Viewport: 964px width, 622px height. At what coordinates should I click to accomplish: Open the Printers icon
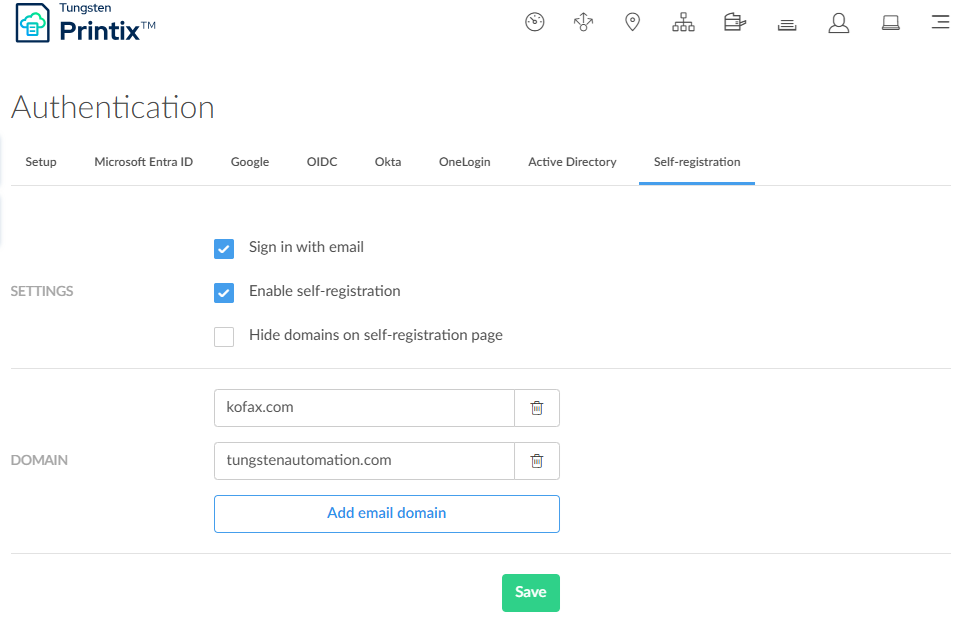pyautogui.click(x=735, y=22)
